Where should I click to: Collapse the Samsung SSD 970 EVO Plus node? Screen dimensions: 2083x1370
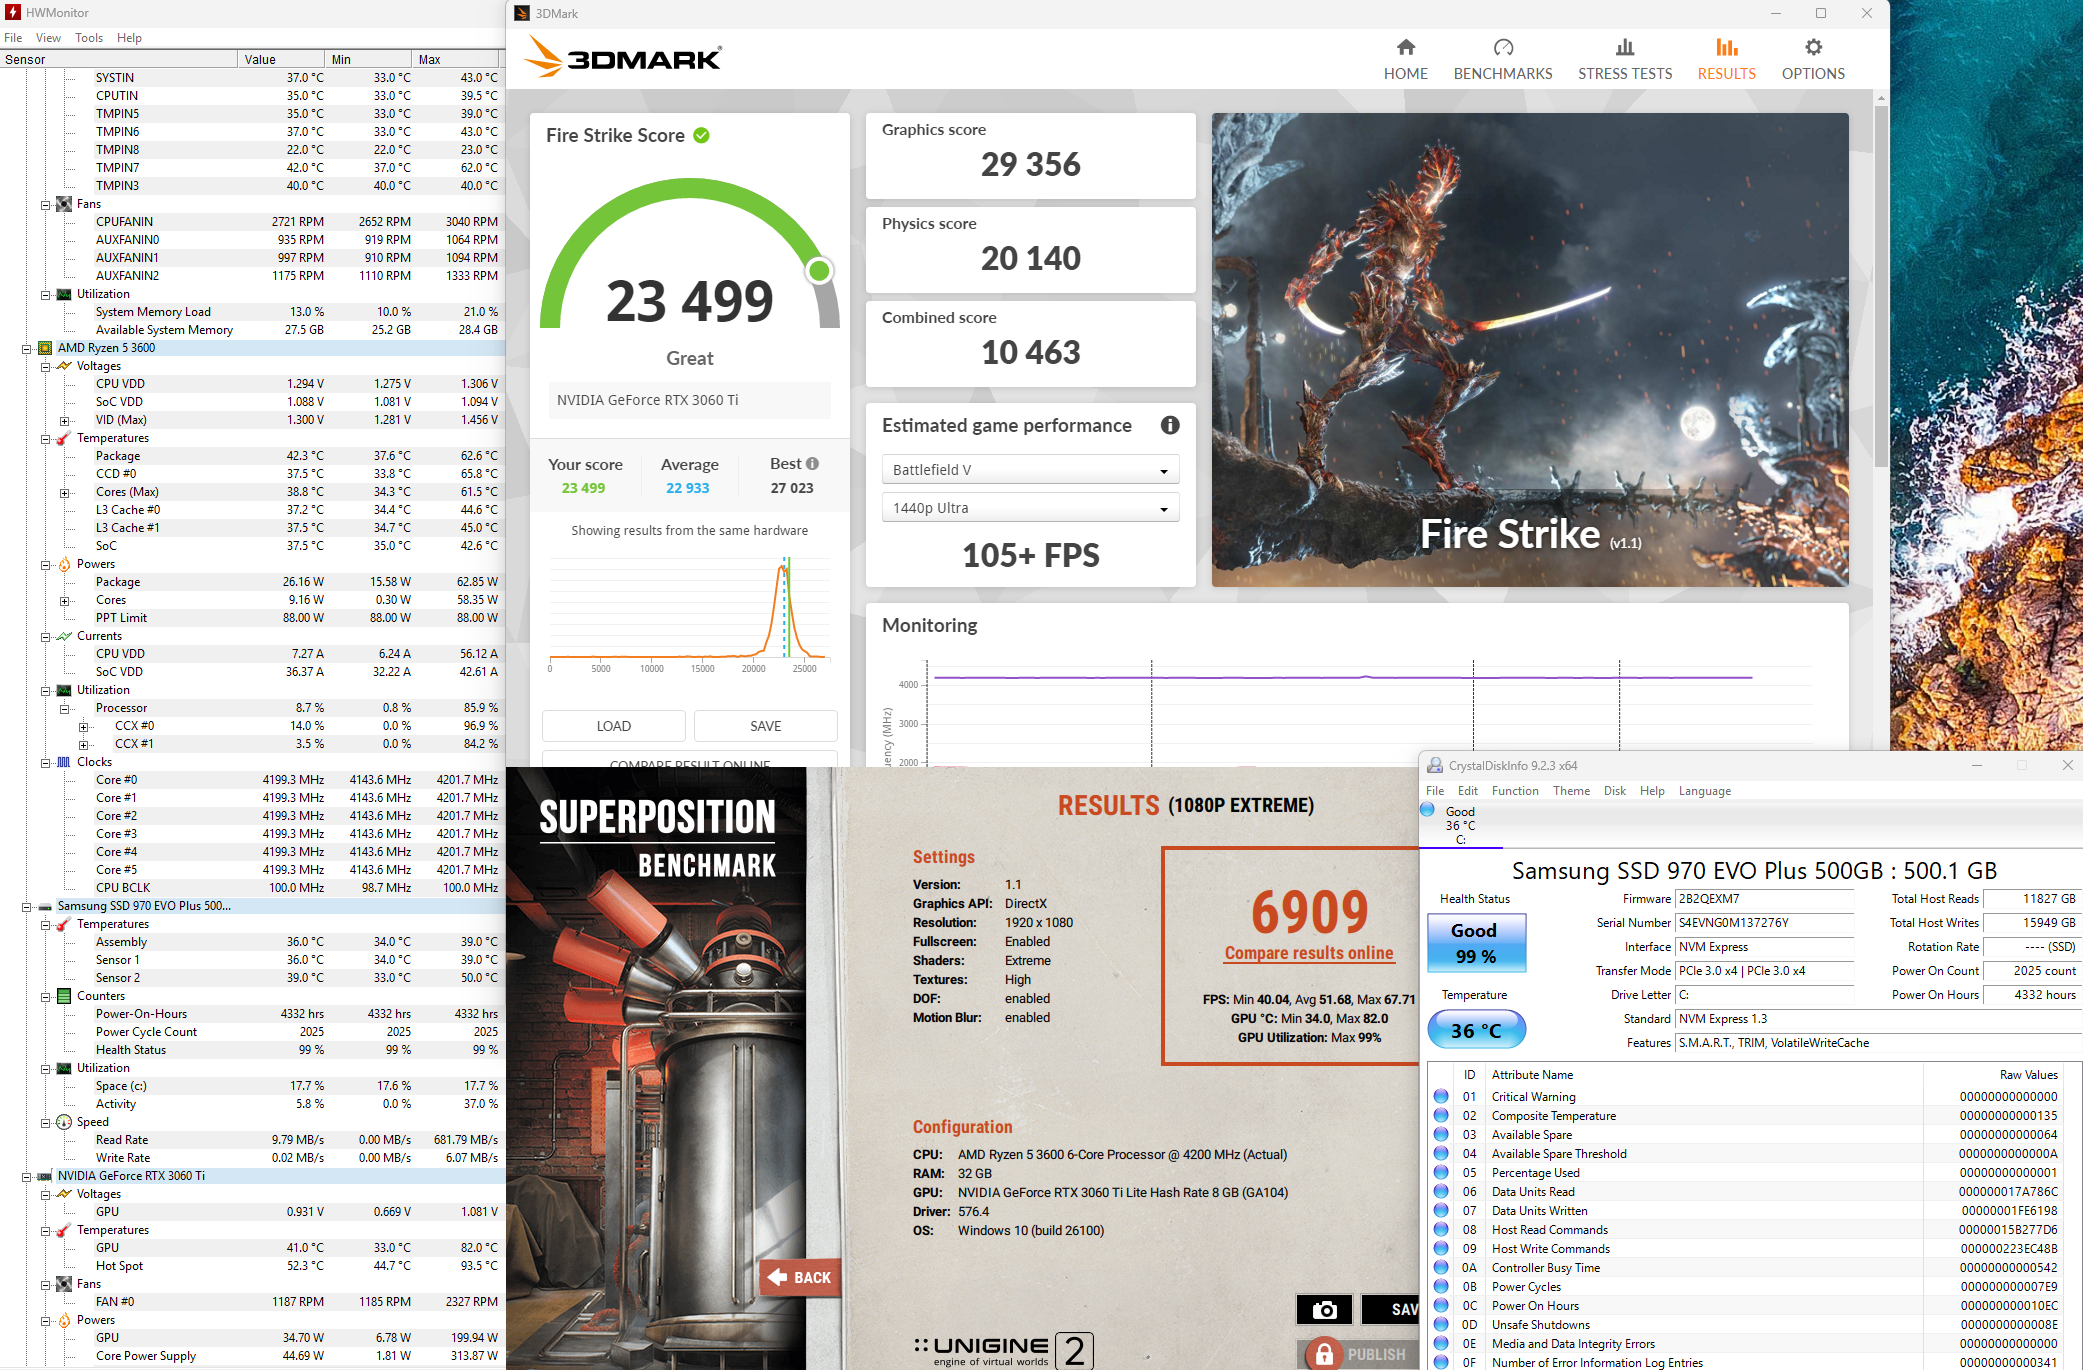[27, 907]
